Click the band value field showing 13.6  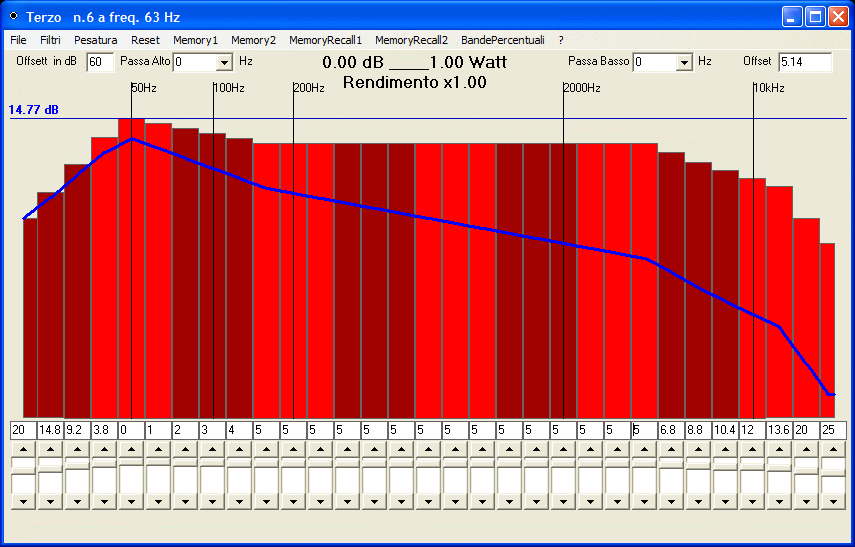pyautogui.click(x=779, y=430)
